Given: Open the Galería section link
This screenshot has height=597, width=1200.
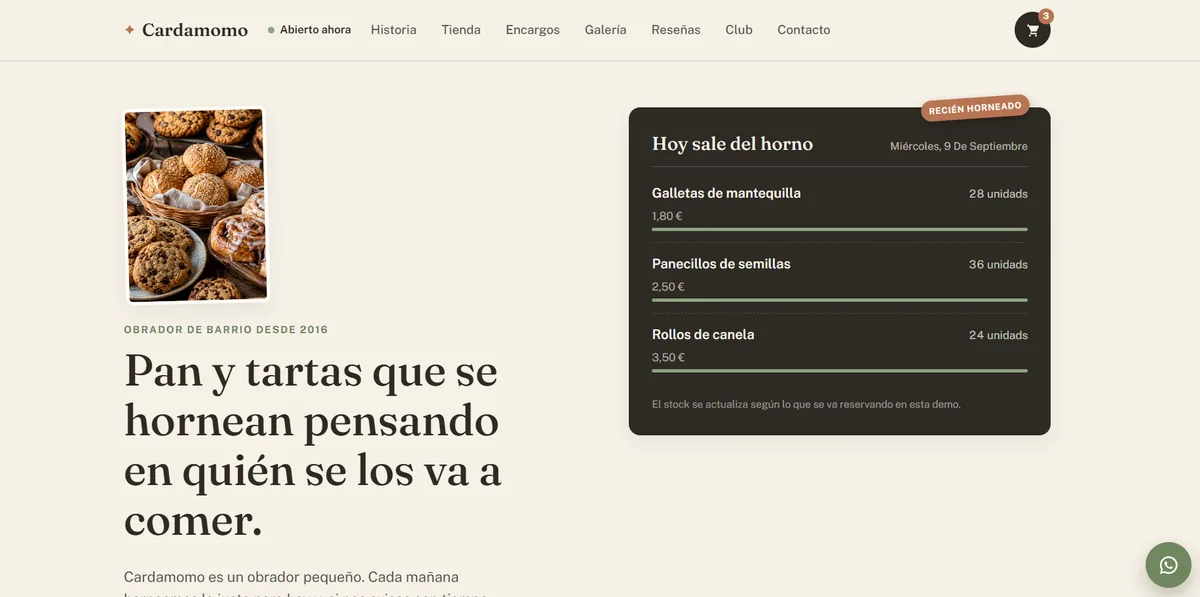Looking at the screenshot, I should coord(605,30).
